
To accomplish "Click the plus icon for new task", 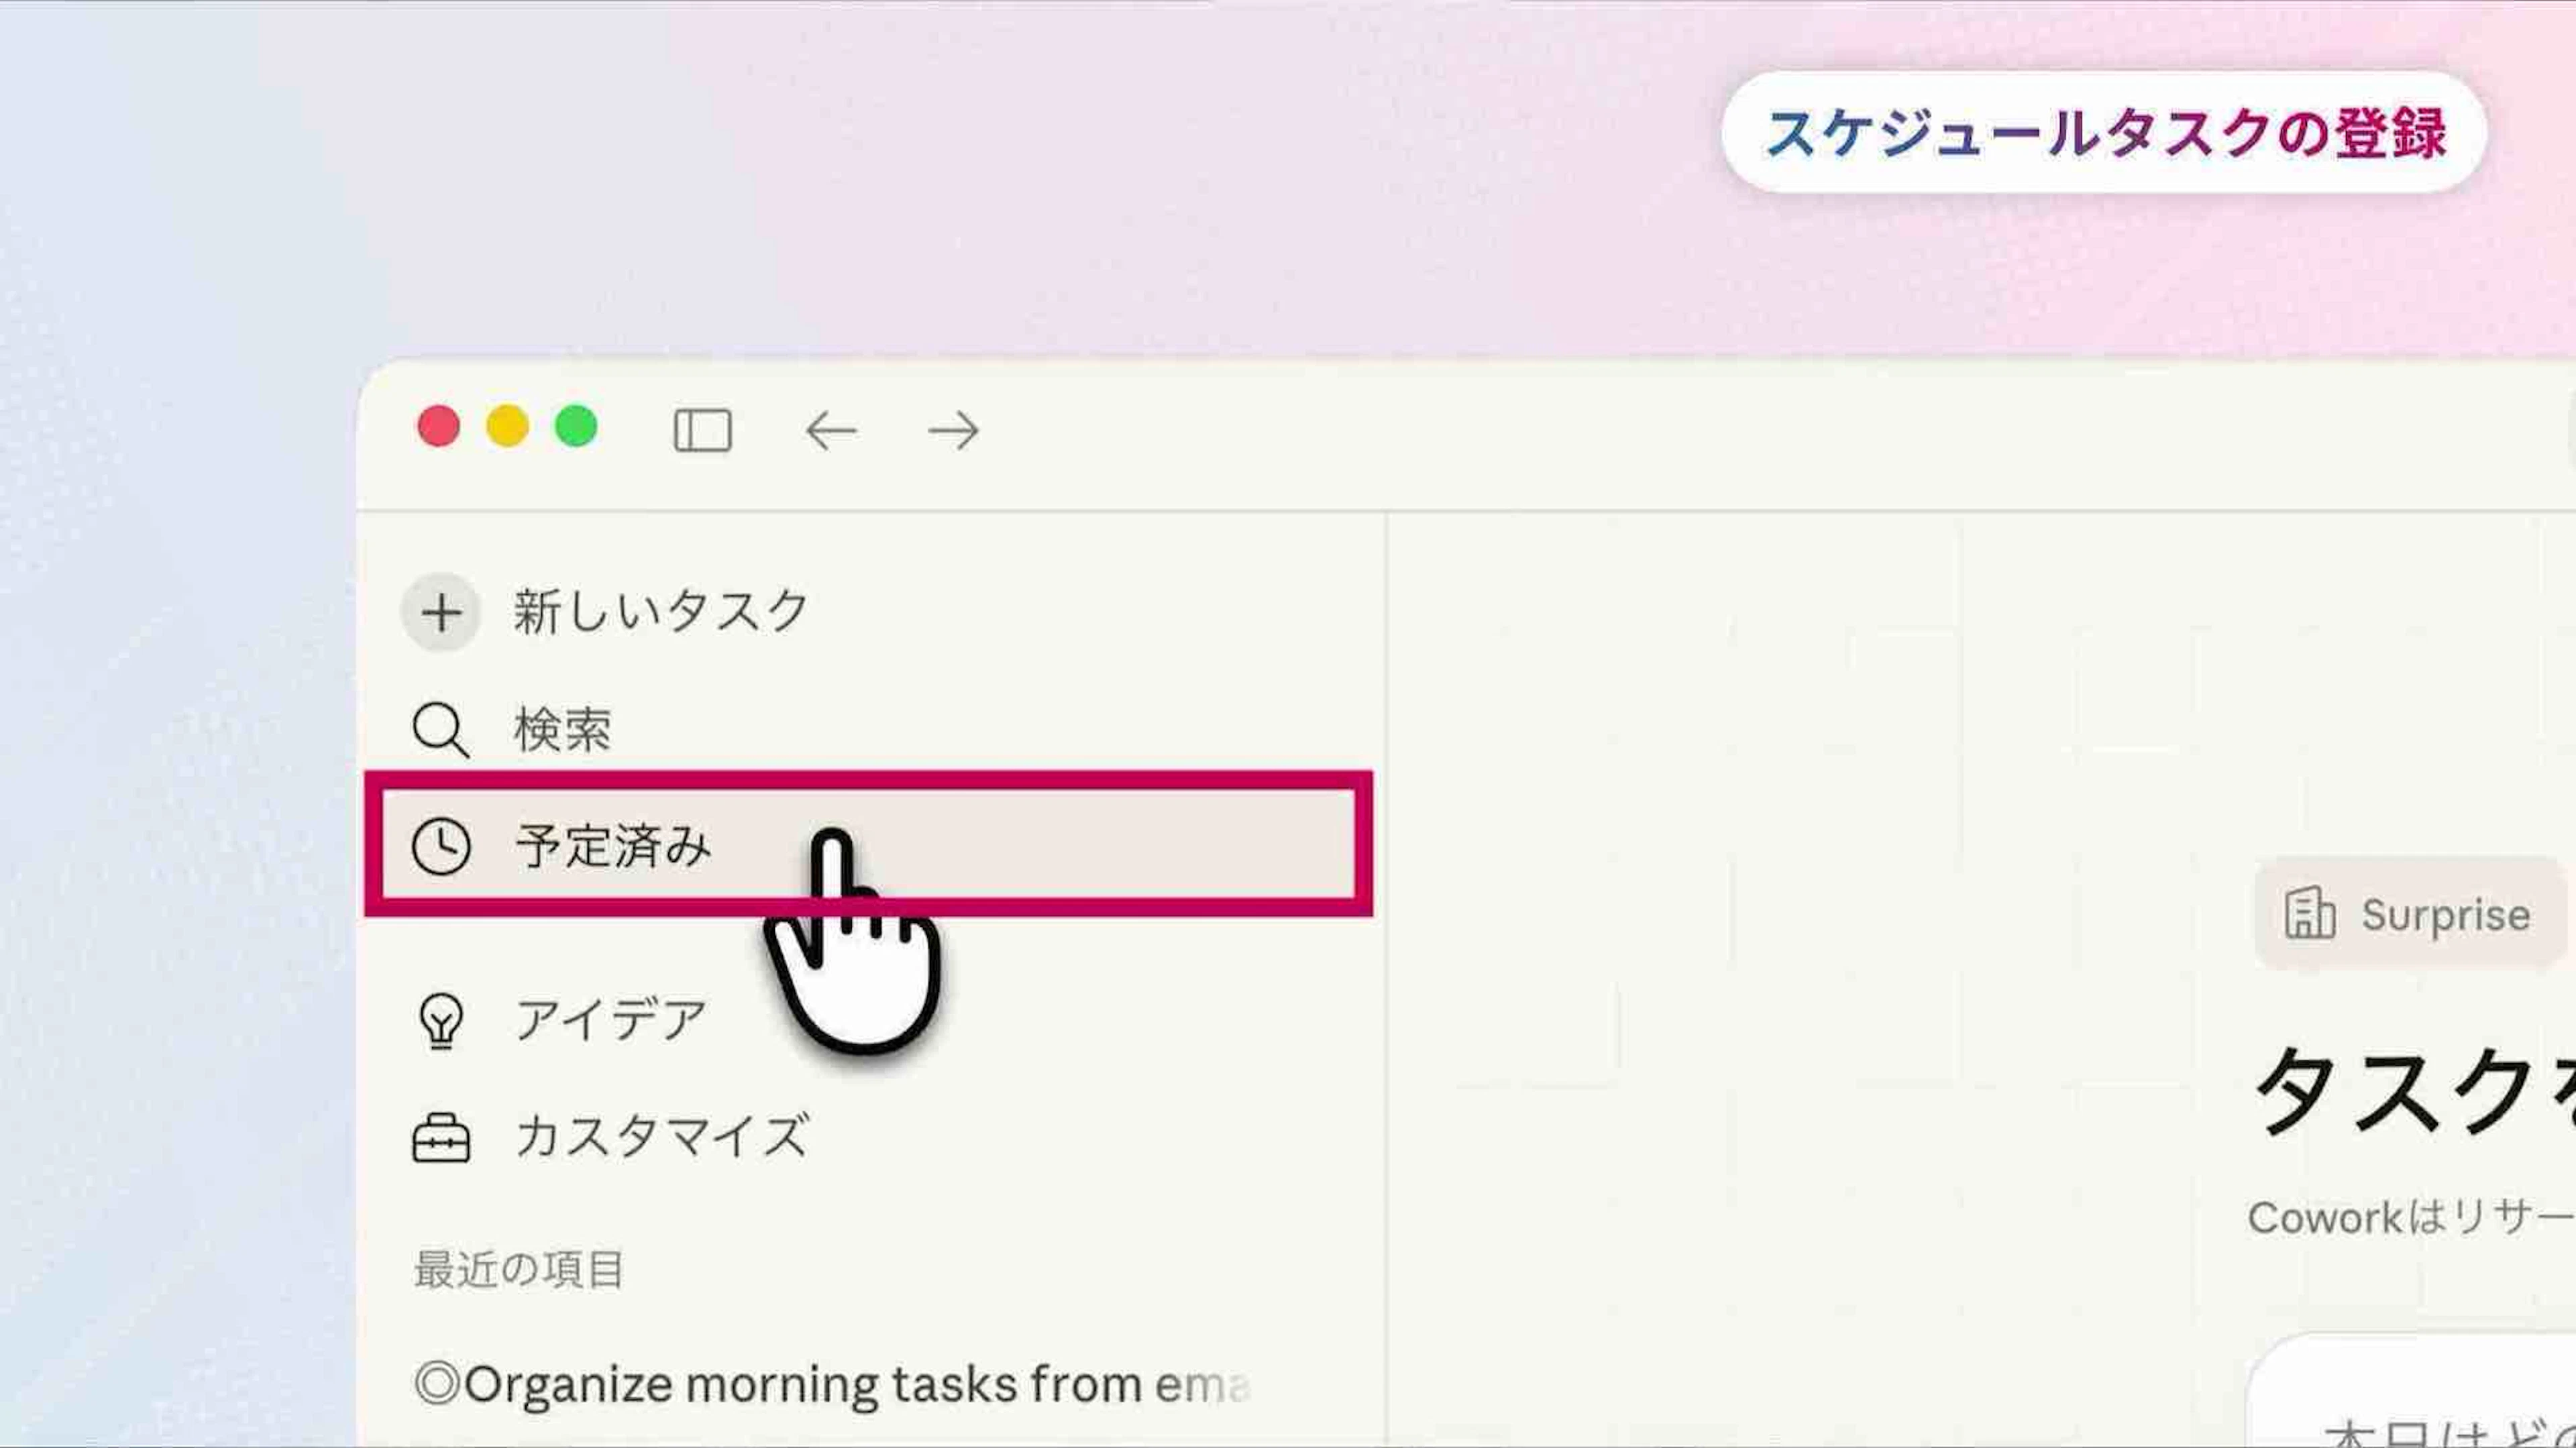I will (441, 612).
